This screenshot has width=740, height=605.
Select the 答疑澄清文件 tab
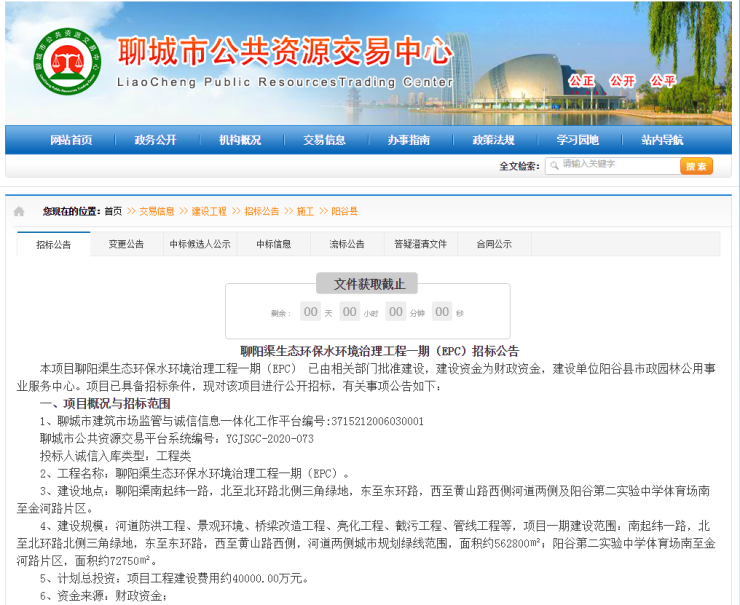click(x=420, y=244)
